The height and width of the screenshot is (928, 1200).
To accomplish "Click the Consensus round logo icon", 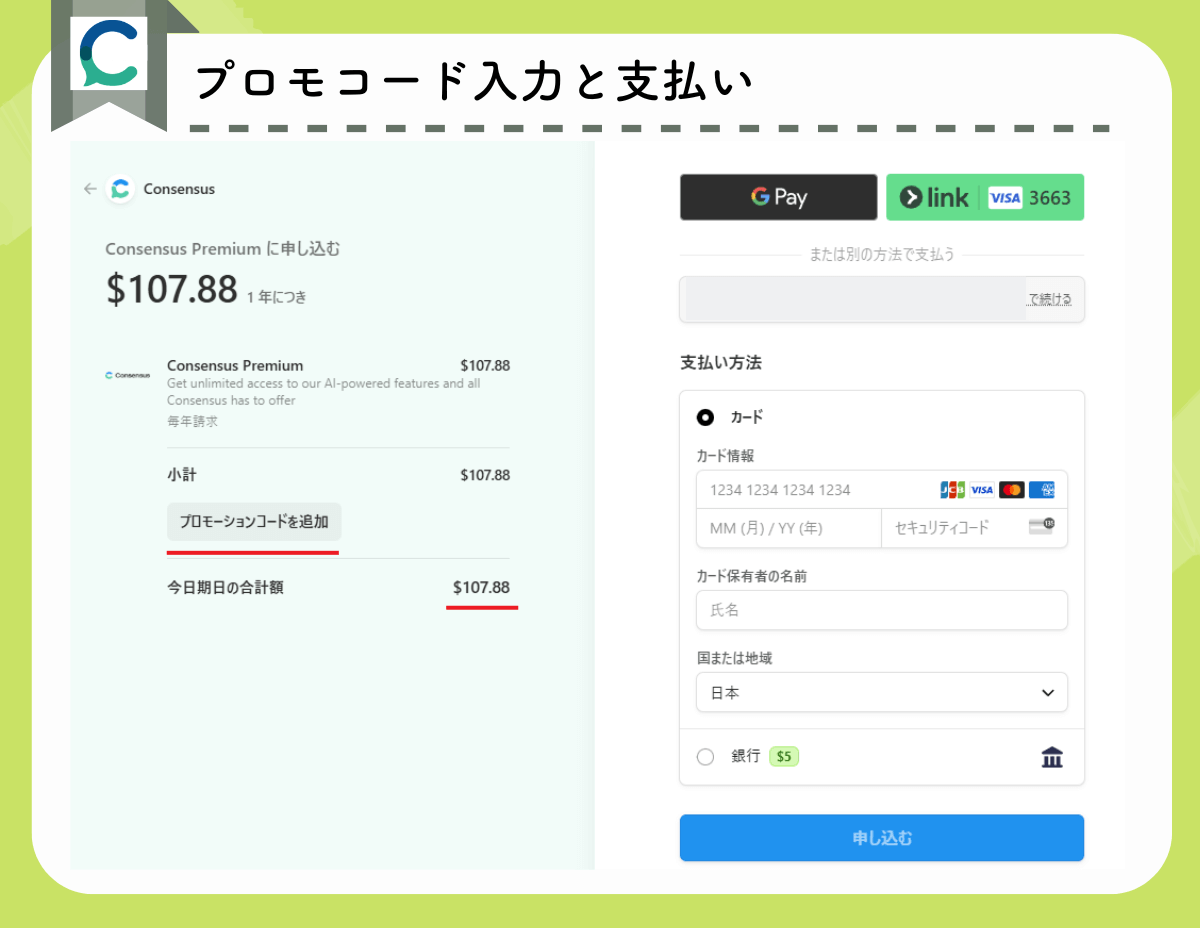I will [x=120, y=189].
